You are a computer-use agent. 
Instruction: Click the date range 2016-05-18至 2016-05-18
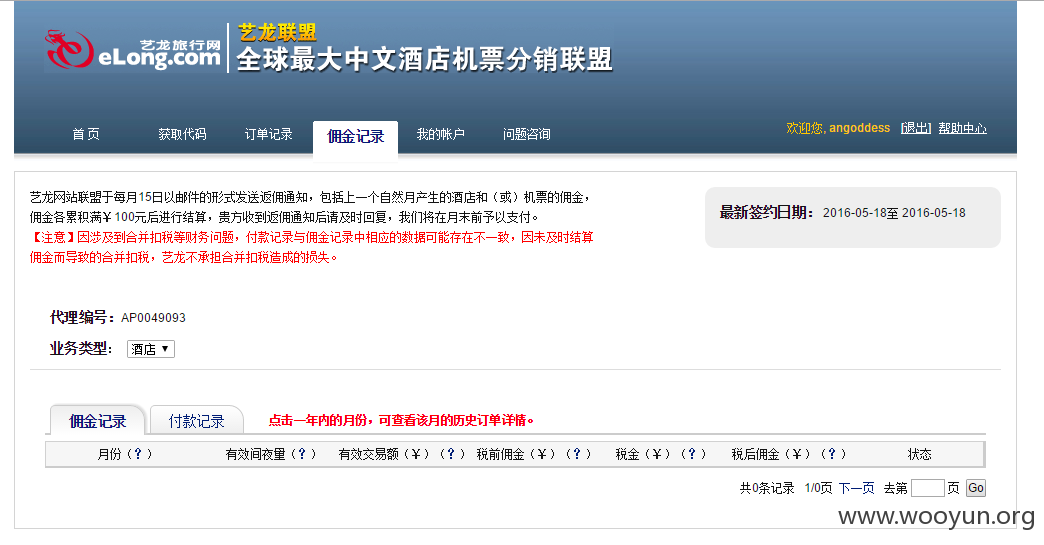894,213
